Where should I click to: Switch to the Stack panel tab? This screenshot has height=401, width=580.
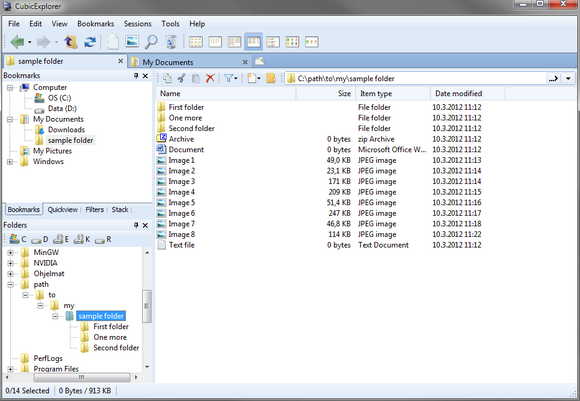120,209
